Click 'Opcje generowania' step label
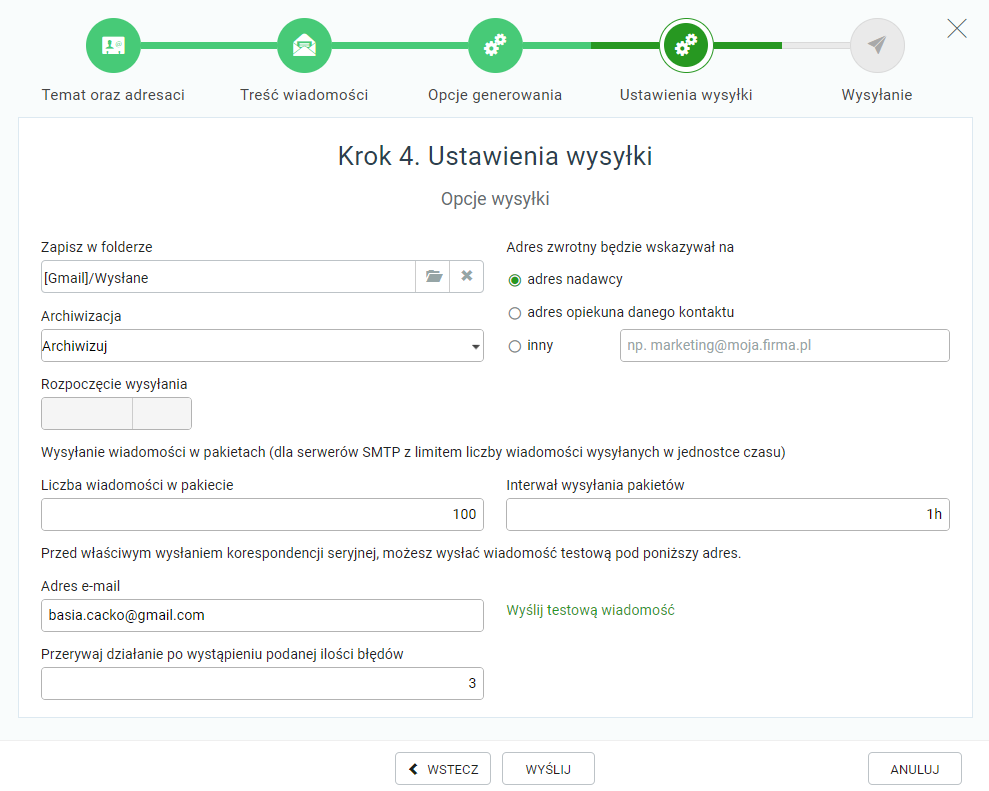989x791 pixels. point(495,95)
